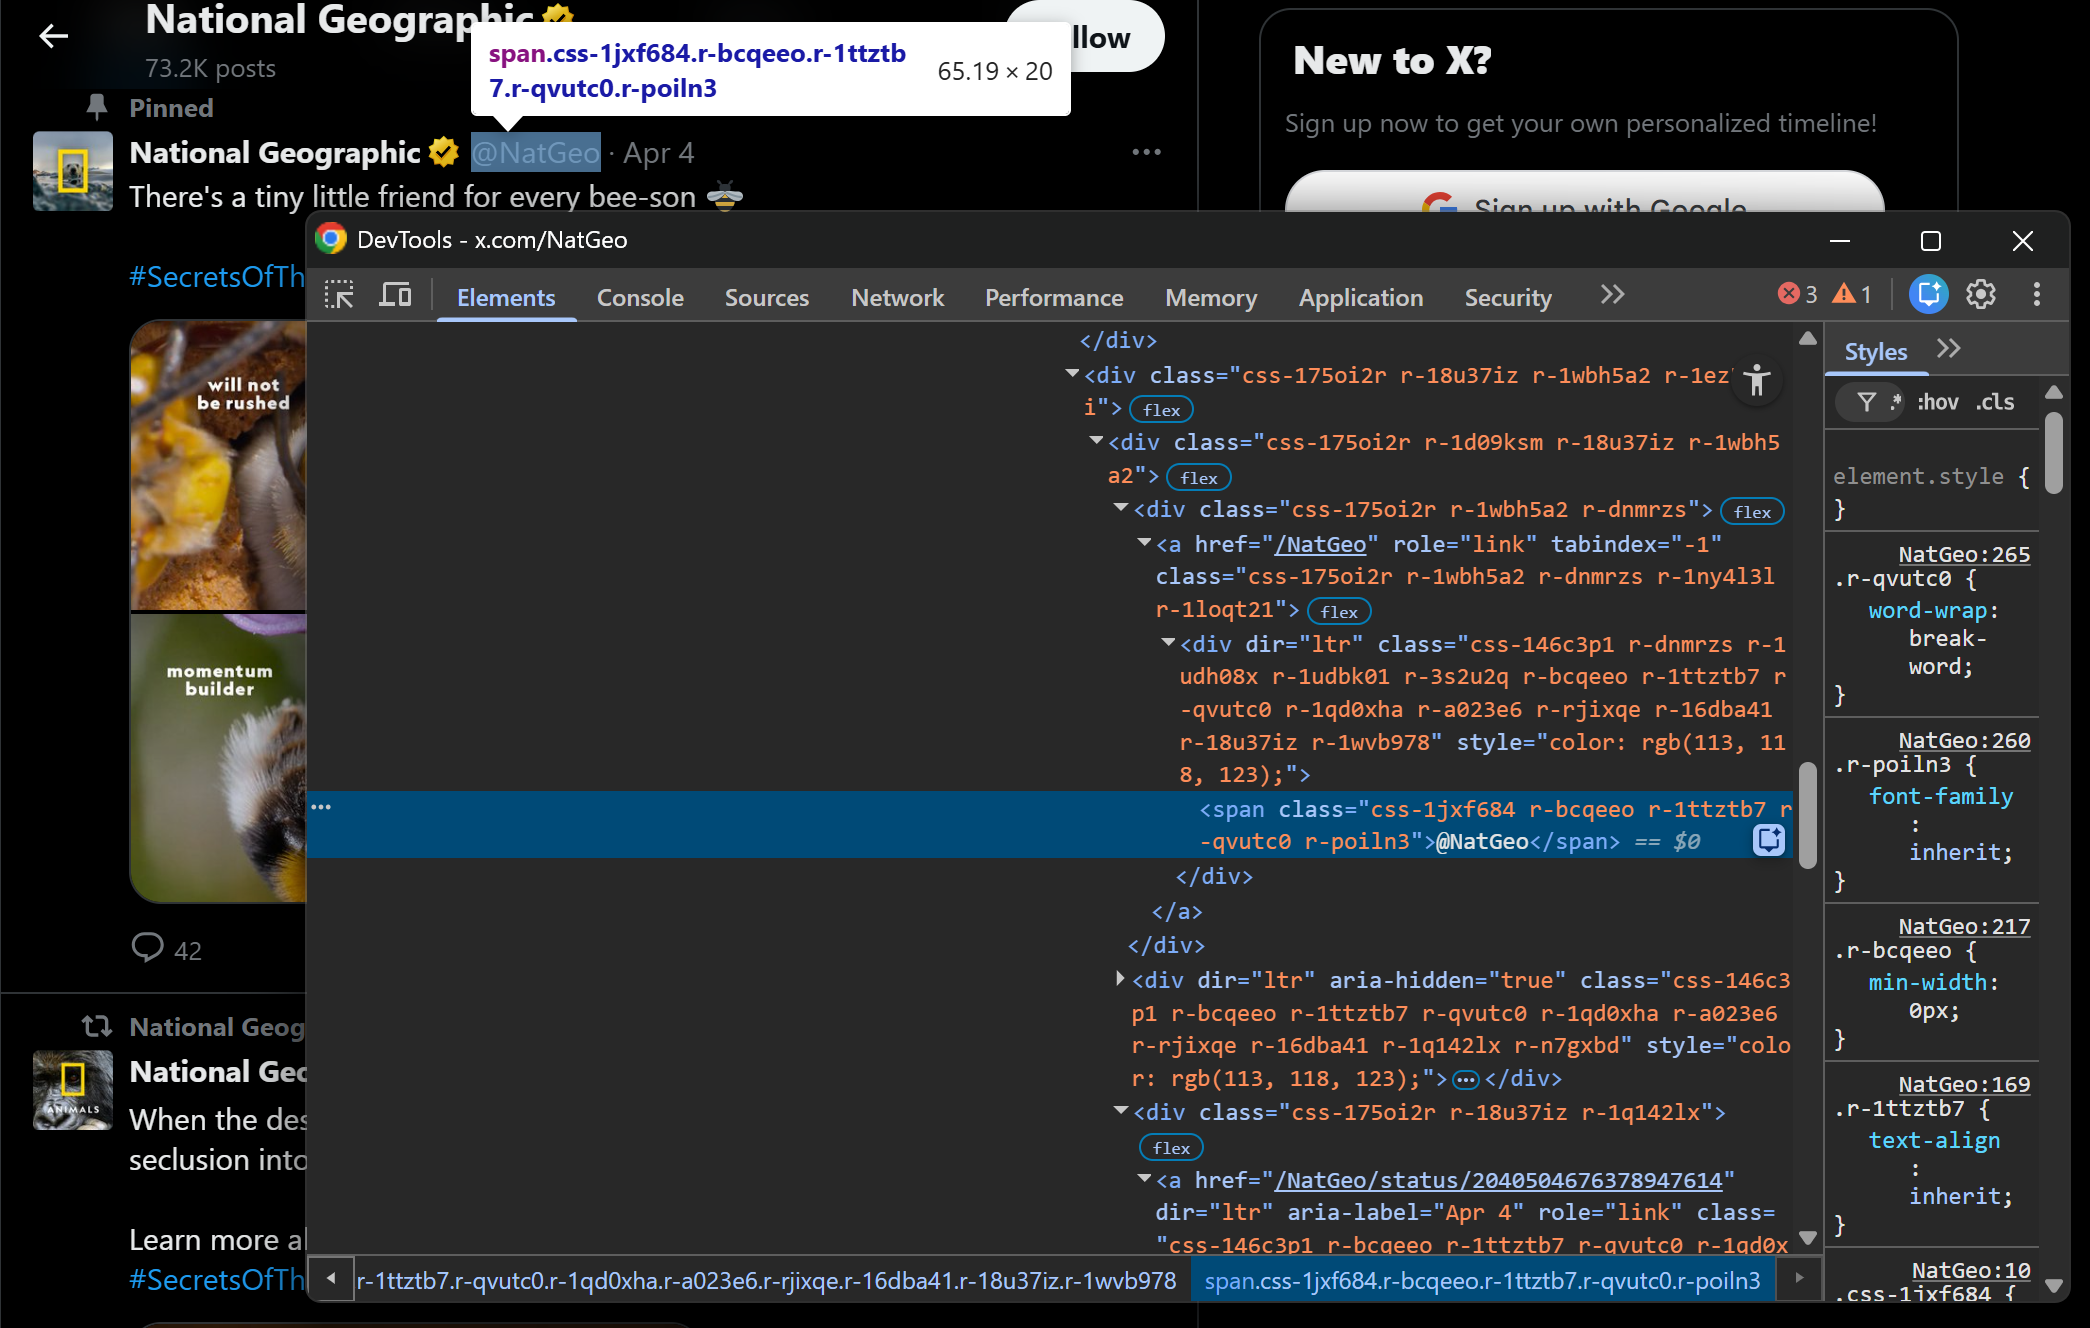2090x1328 pixels.
Task: Collapse the div with class r-1q142lx
Action: [x=1121, y=1111]
